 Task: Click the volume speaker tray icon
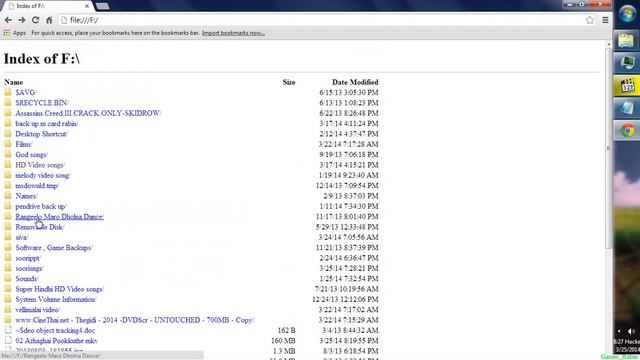click(x=631, y=331)
